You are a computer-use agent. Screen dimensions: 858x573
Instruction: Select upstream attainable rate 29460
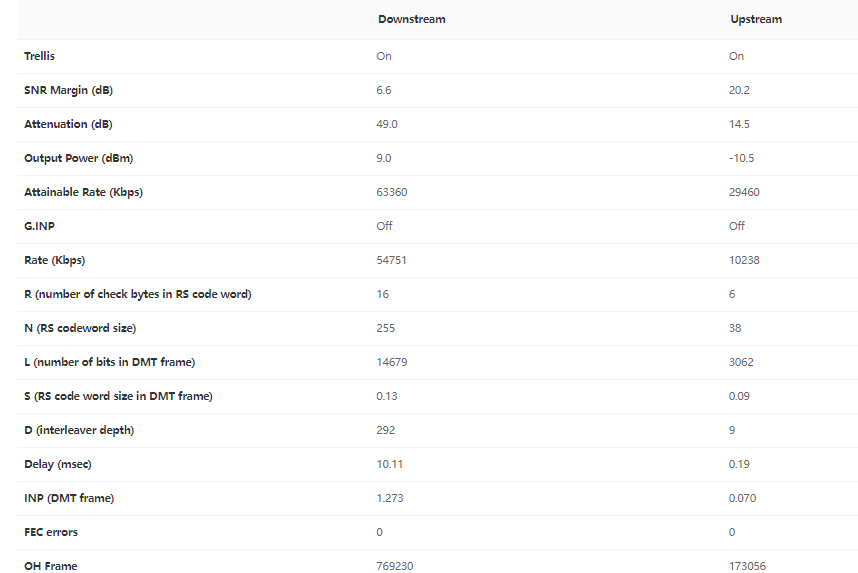pyautogui.click(x=744, y=192)
